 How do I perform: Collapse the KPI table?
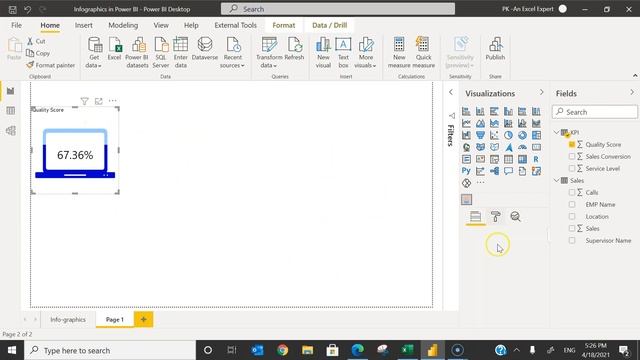coord(556,132)
